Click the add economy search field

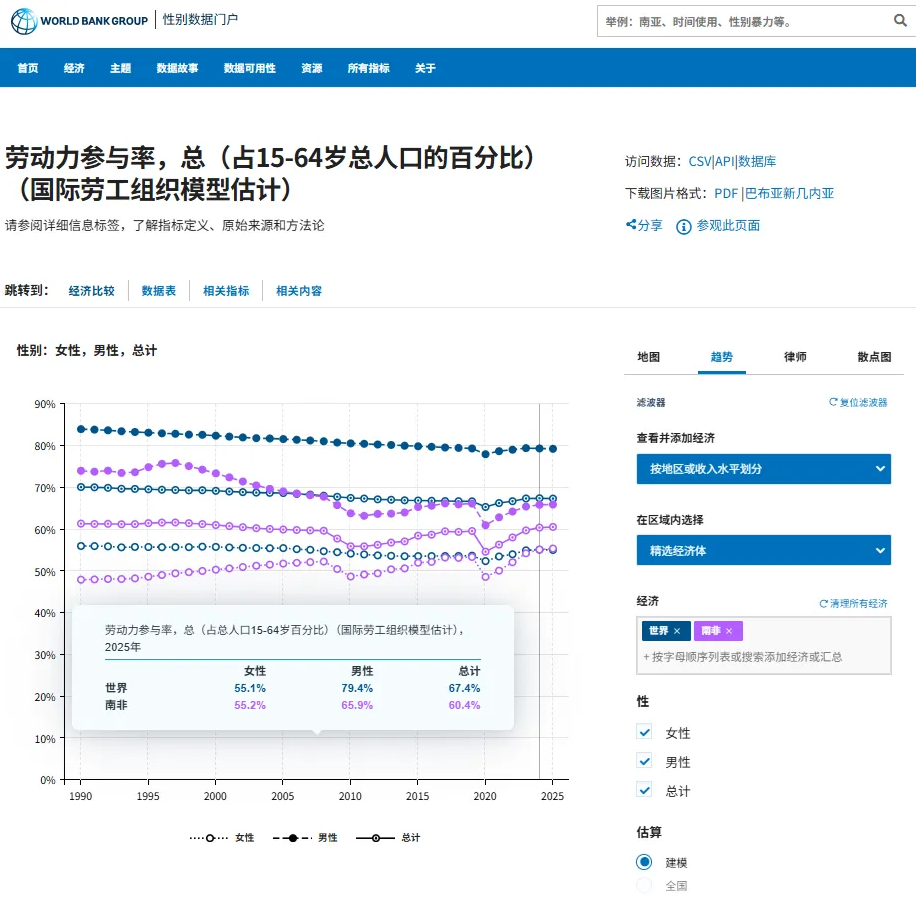(x=764, y=657)
